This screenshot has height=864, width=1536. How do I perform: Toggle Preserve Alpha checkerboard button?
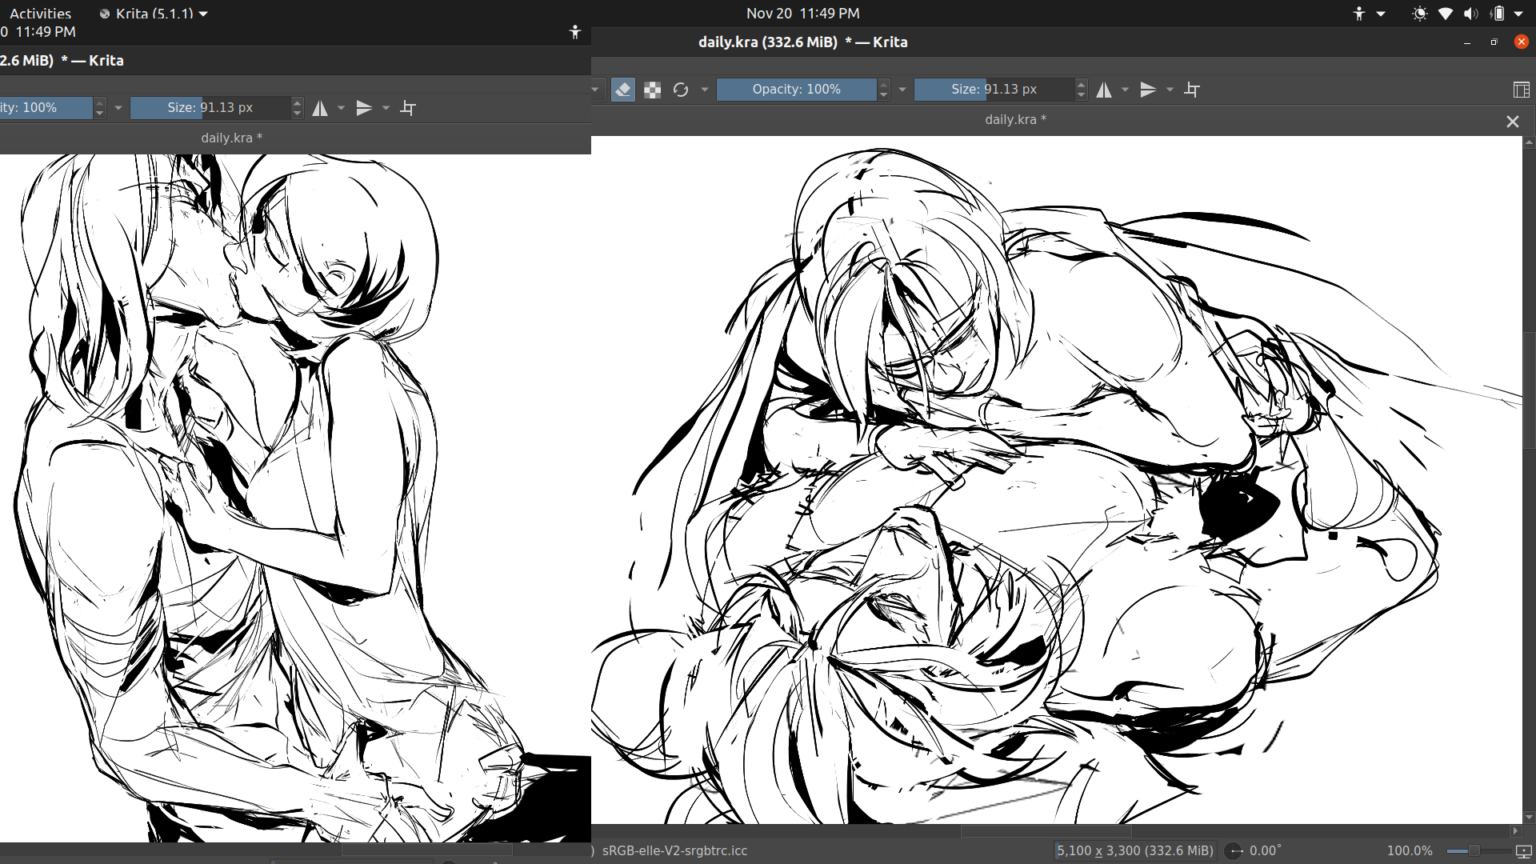pos(652,90)
